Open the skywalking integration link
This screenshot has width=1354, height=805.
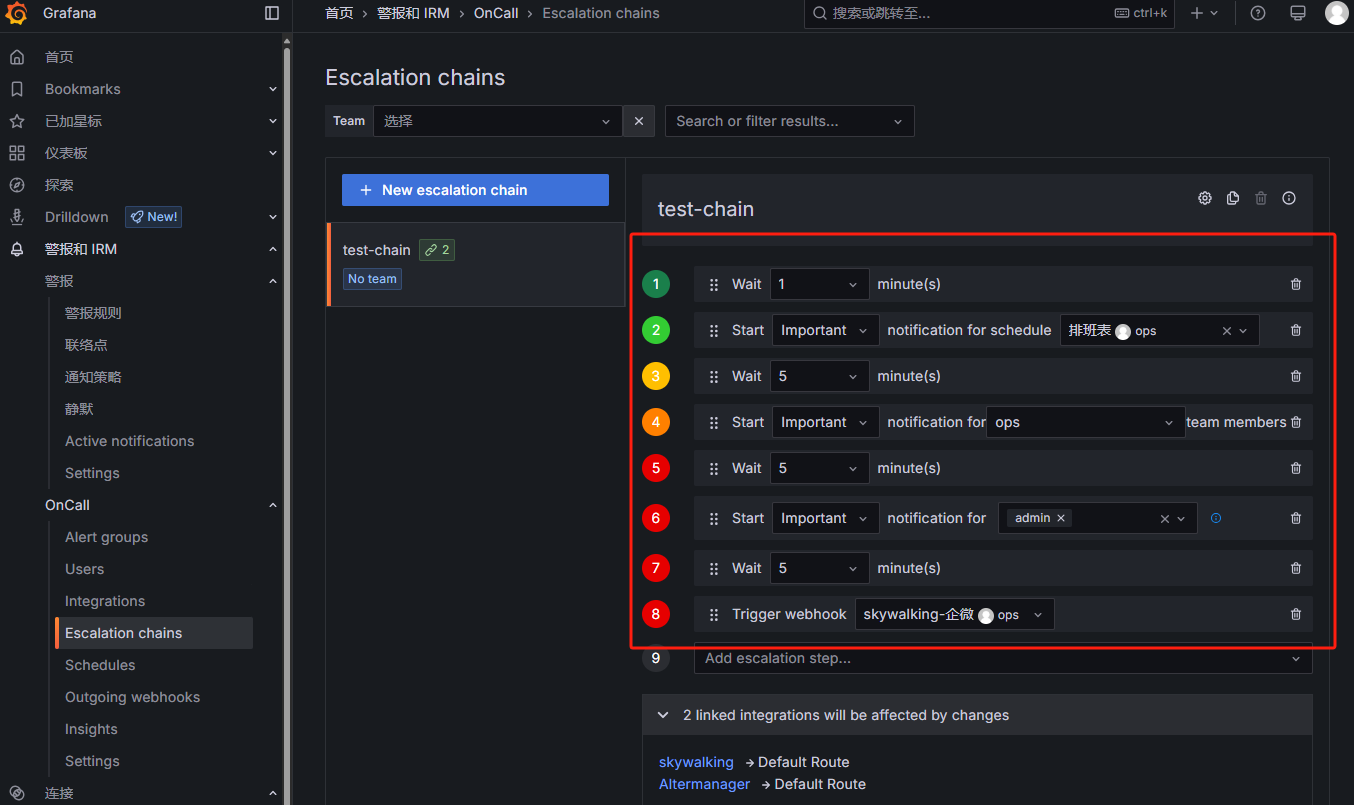[696, 762]
